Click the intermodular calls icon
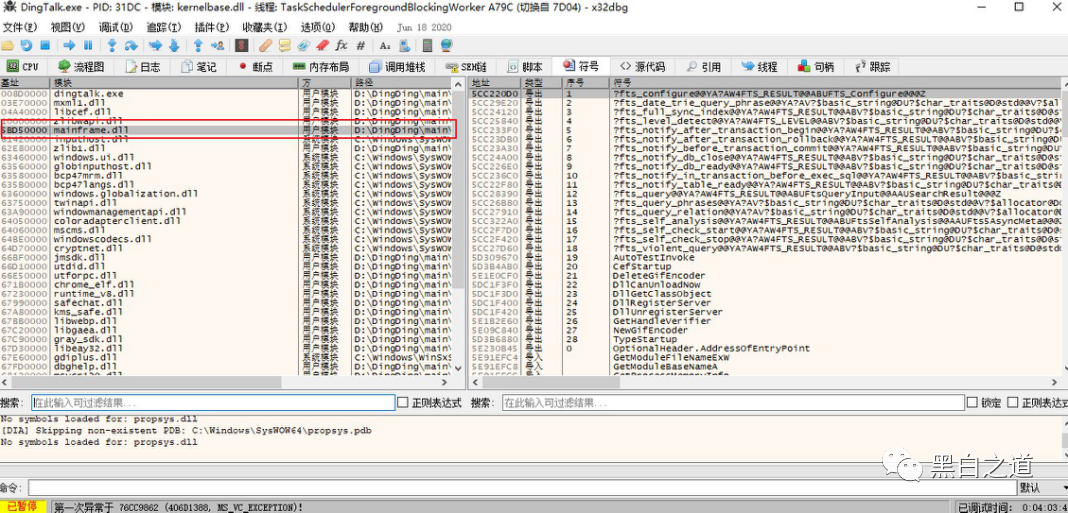The height and width of the screenshot is (513, 1068). (404, 46)
